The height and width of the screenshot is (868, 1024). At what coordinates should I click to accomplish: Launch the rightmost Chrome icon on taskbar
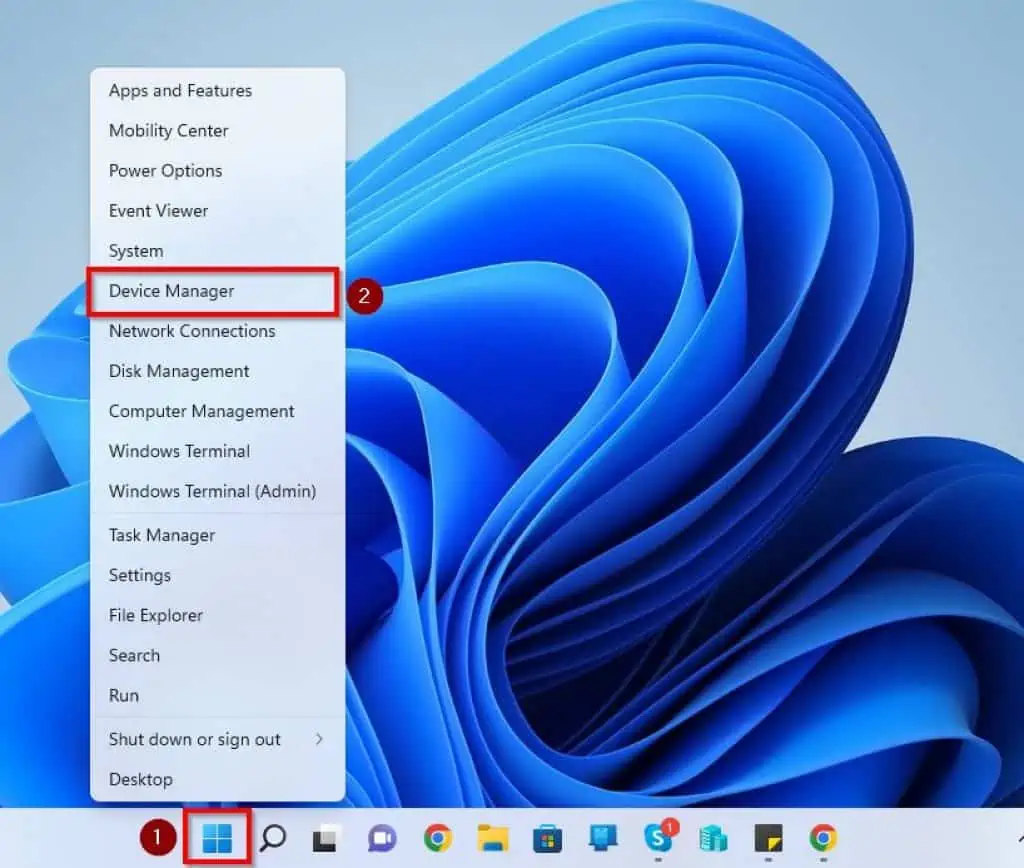tap(822, 838)
